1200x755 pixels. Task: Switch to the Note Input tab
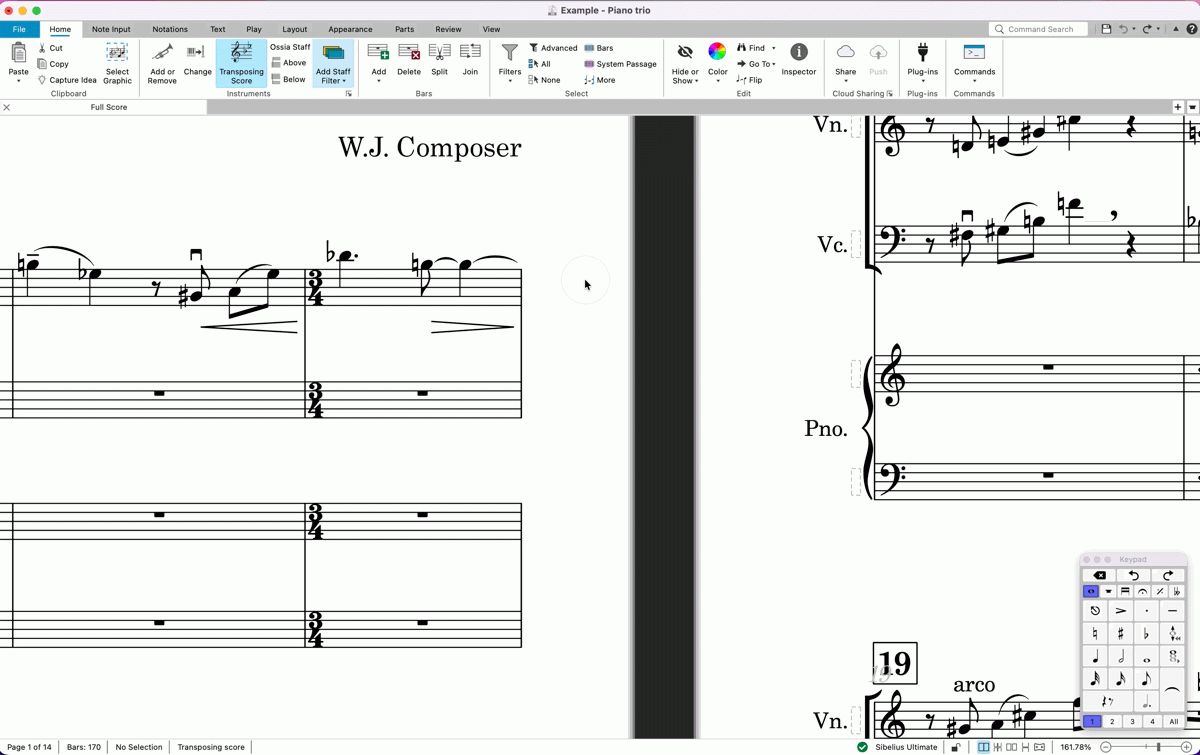click(x=111, y=29)
